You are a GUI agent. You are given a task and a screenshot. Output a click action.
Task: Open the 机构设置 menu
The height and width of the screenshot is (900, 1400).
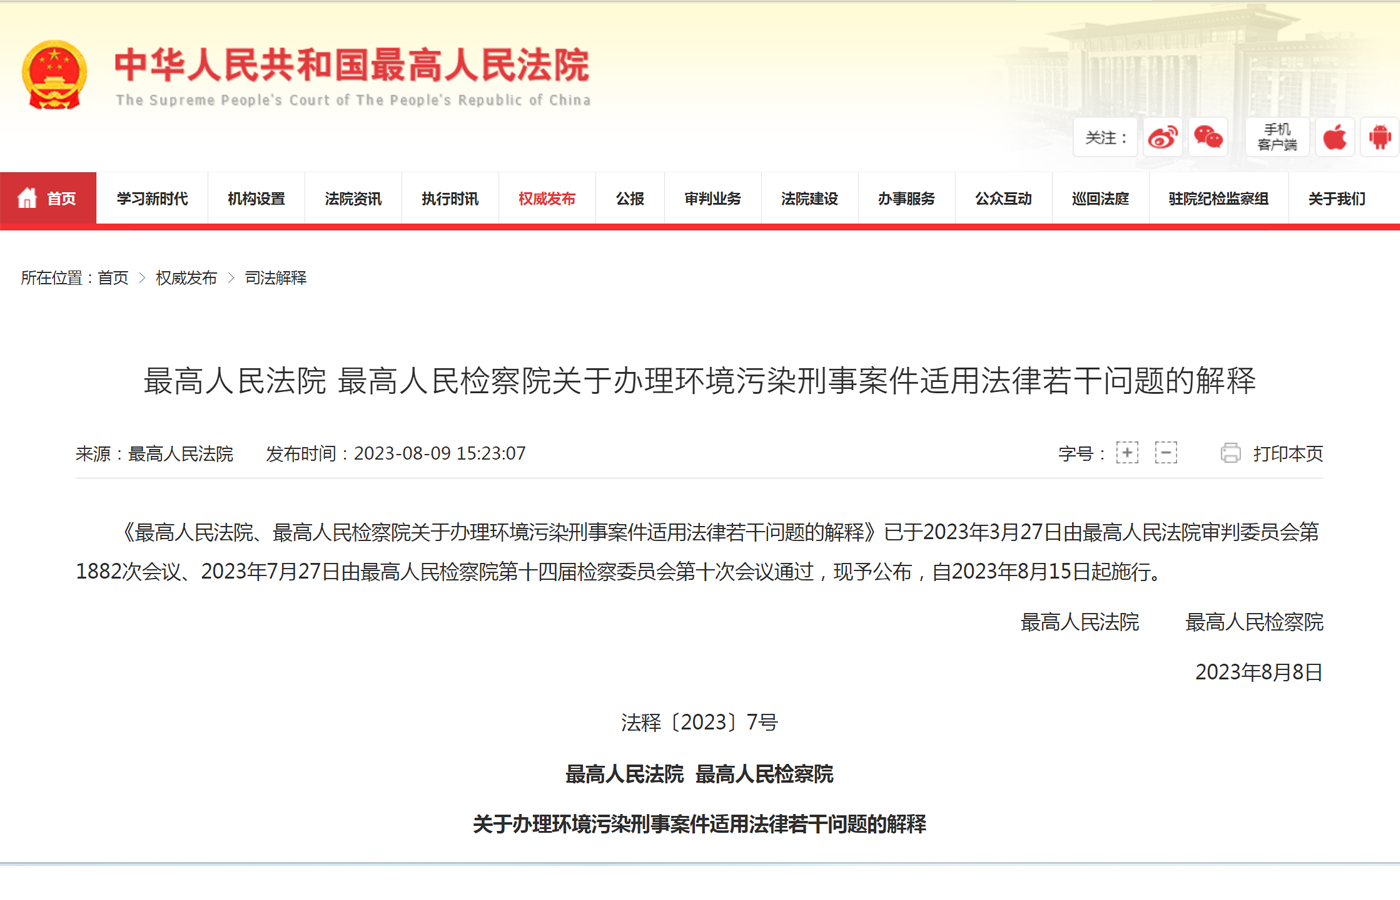point(256,199)
